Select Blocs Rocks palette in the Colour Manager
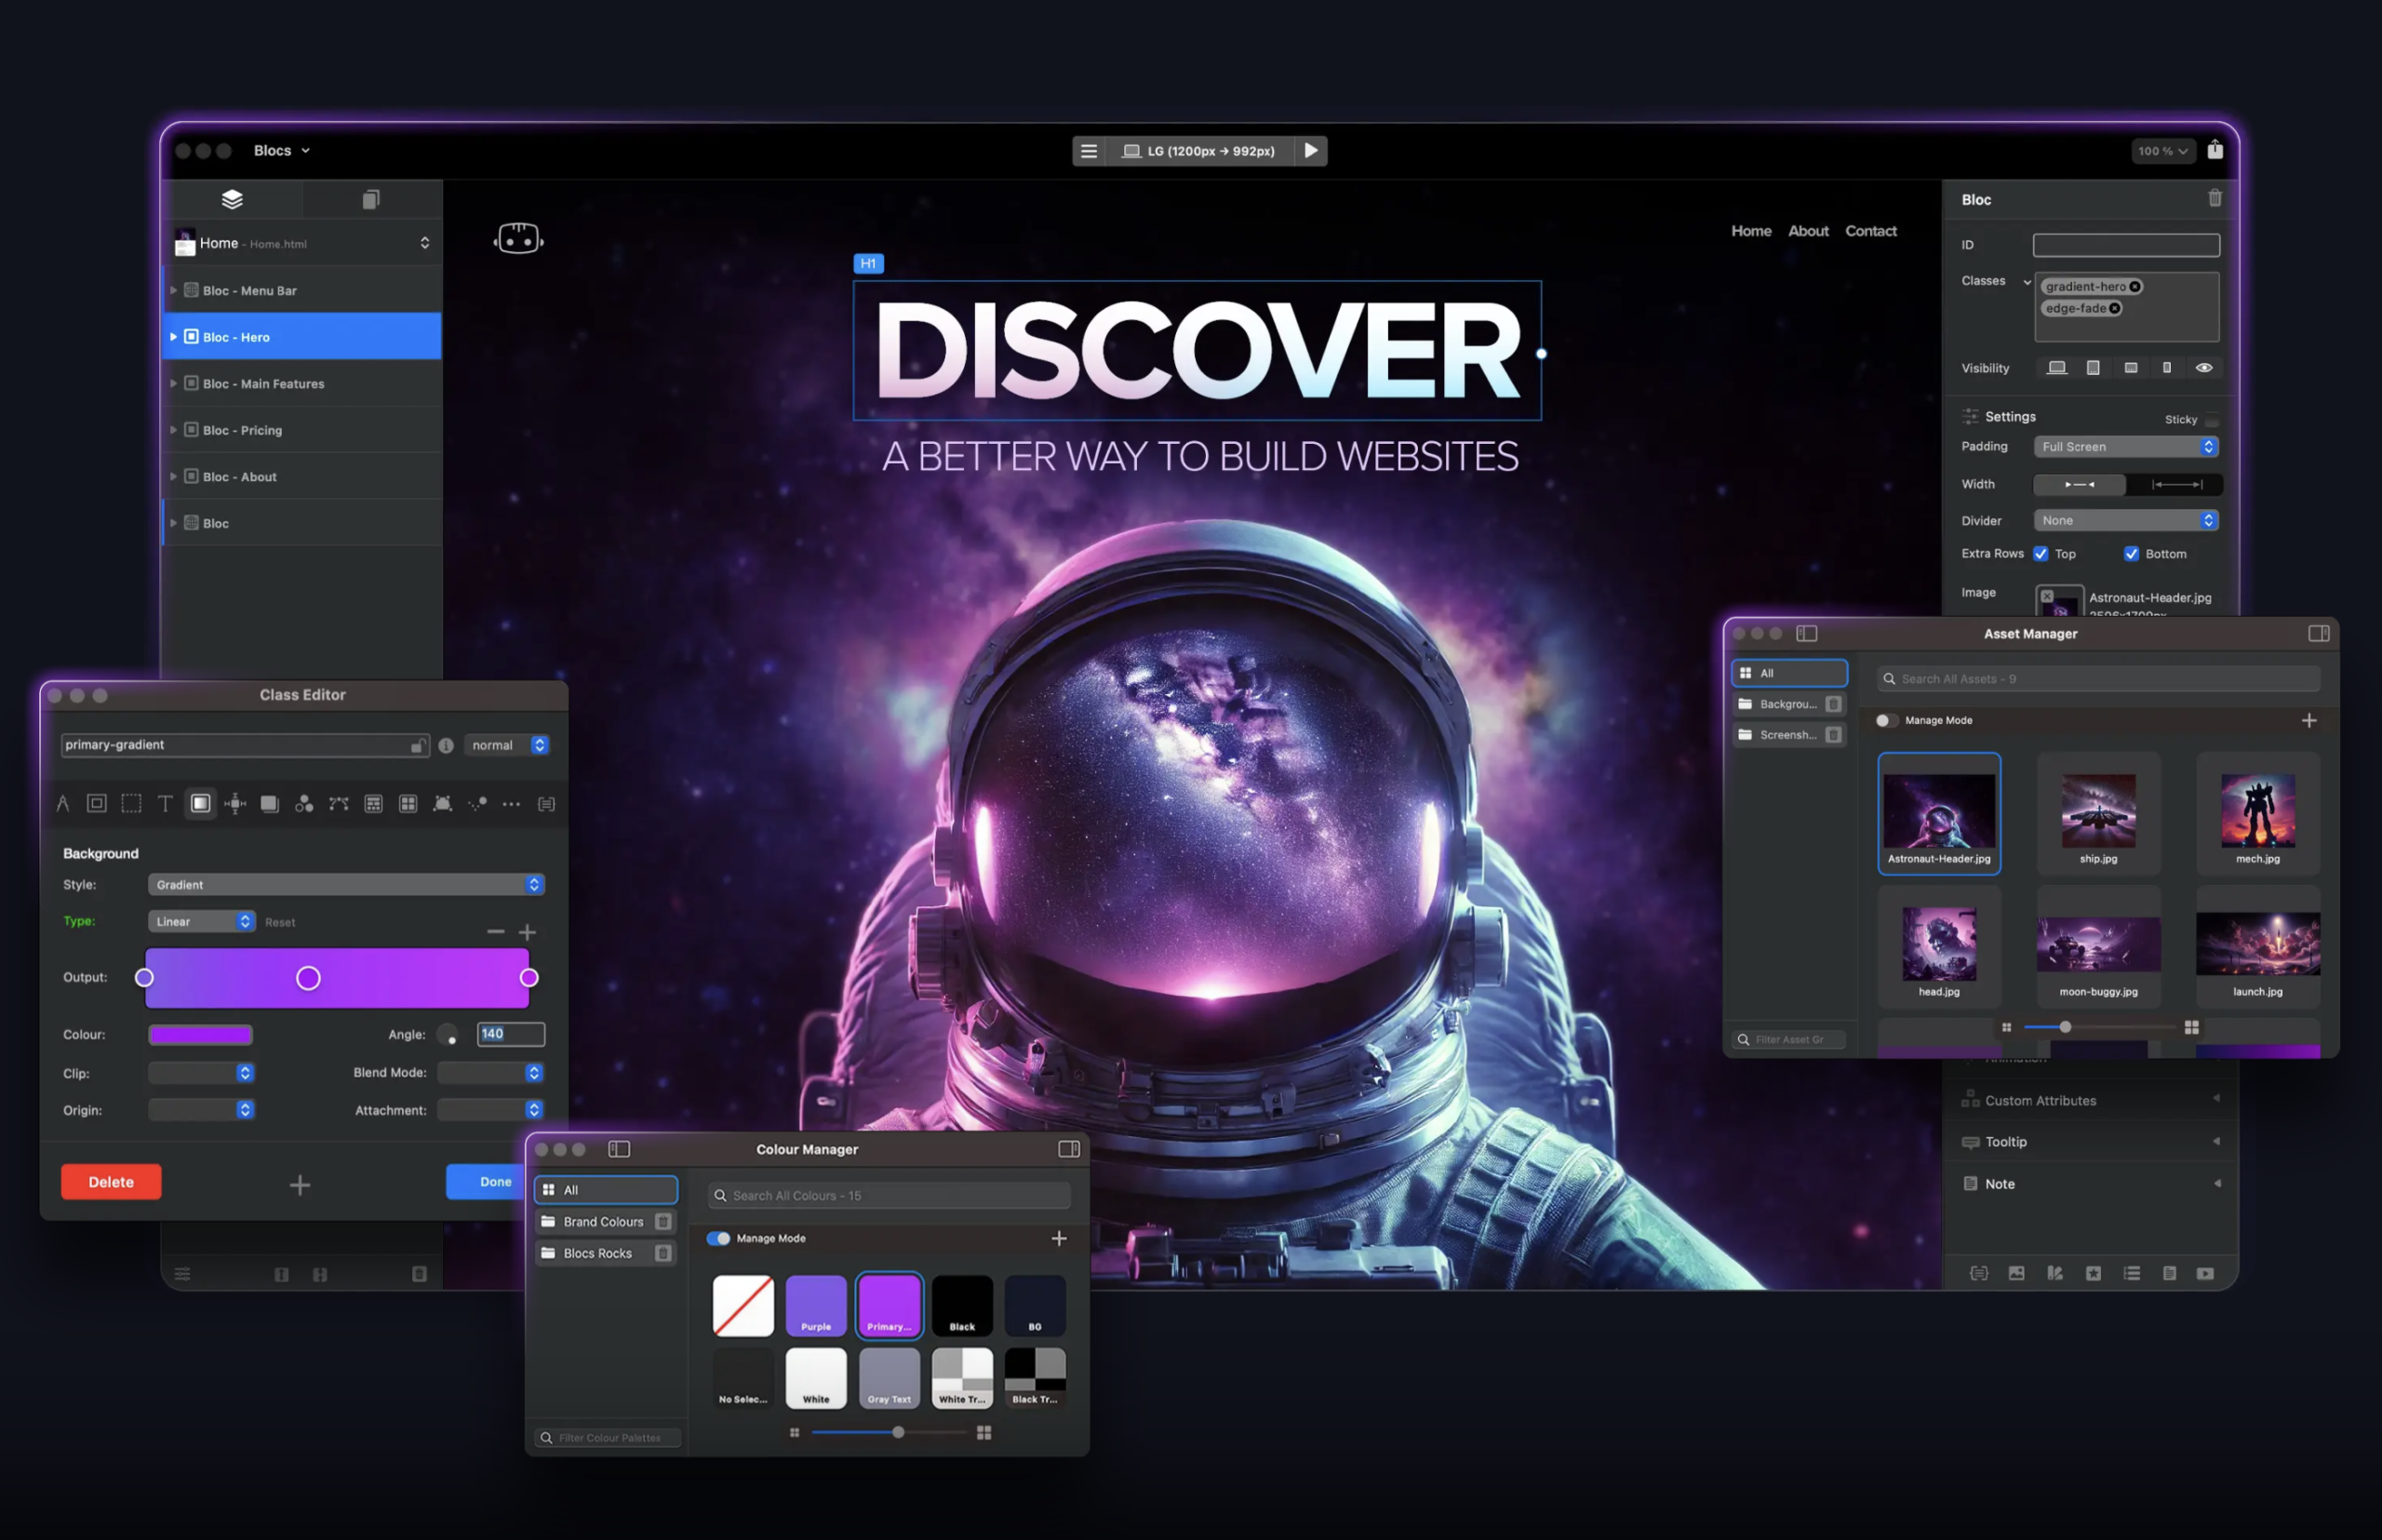 [x=606, y=1253]
